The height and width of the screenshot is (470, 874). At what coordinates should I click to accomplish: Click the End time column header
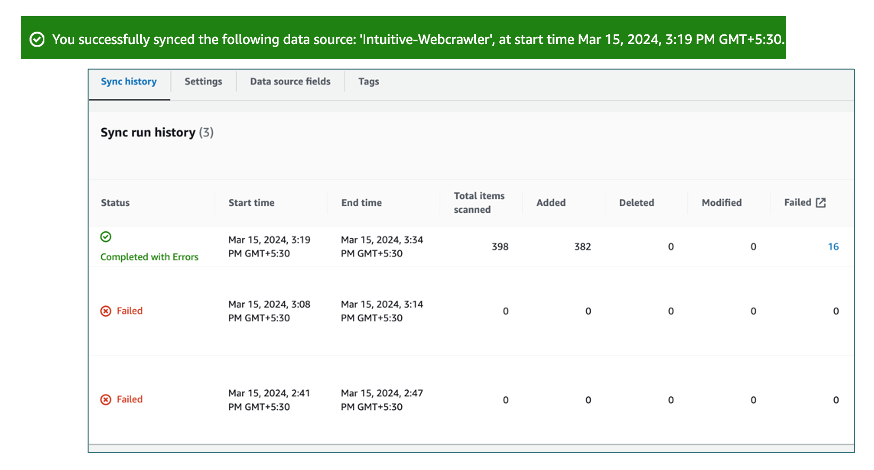pyautogui.click(x=361, y=203)
